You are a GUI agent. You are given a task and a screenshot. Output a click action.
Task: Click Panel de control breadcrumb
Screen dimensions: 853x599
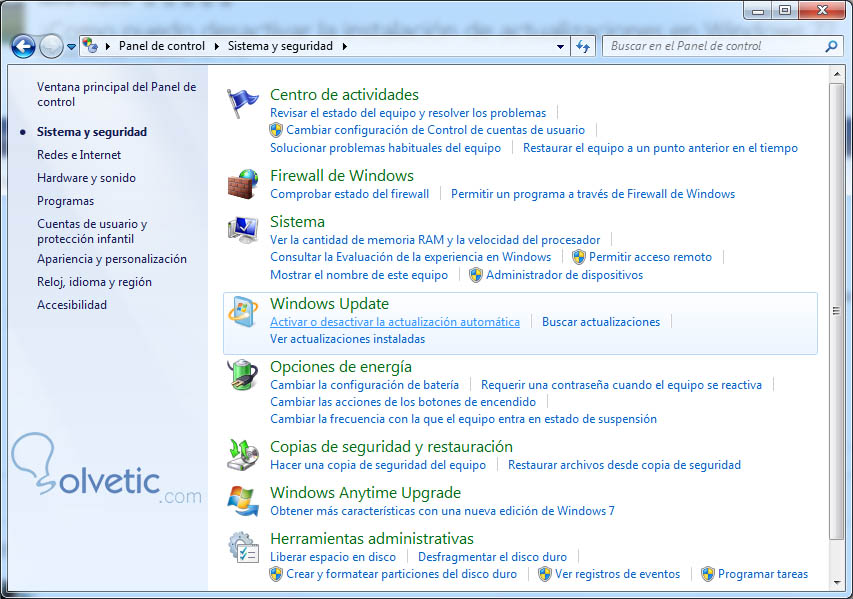[x=162, y=46]
